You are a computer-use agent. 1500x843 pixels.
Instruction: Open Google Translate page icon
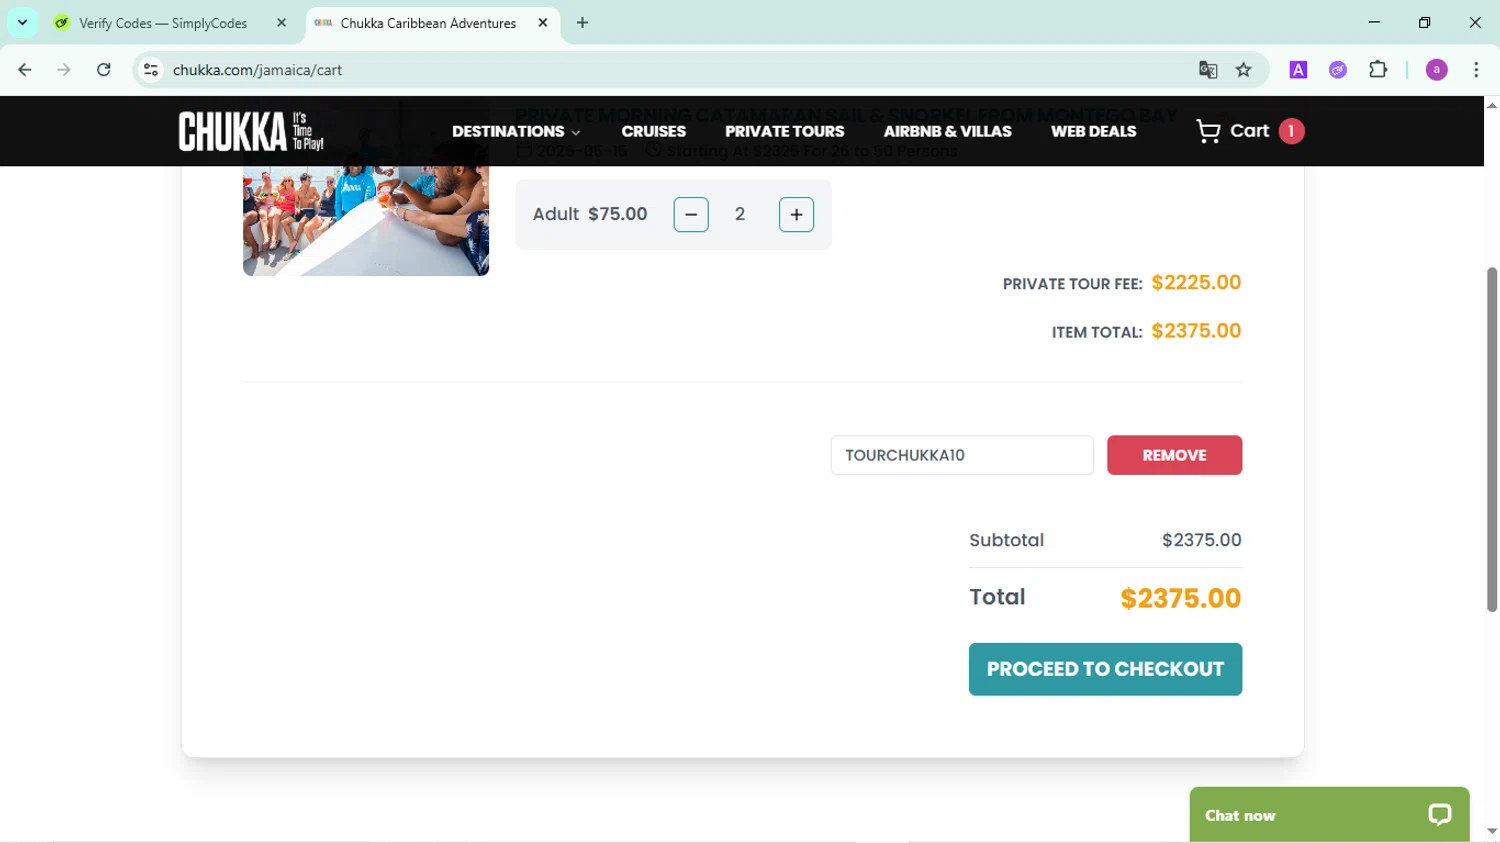[1208, 70]
